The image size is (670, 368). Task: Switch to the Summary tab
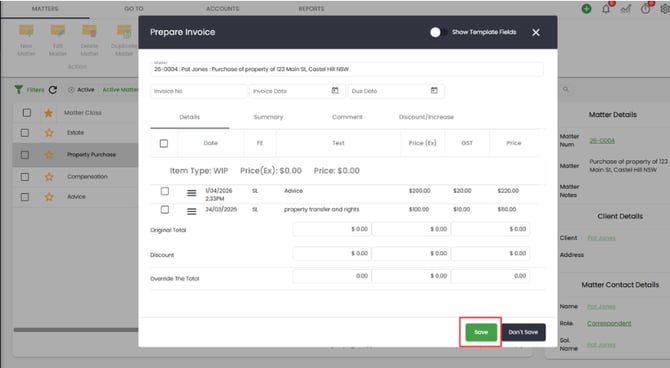pos(268,117)
